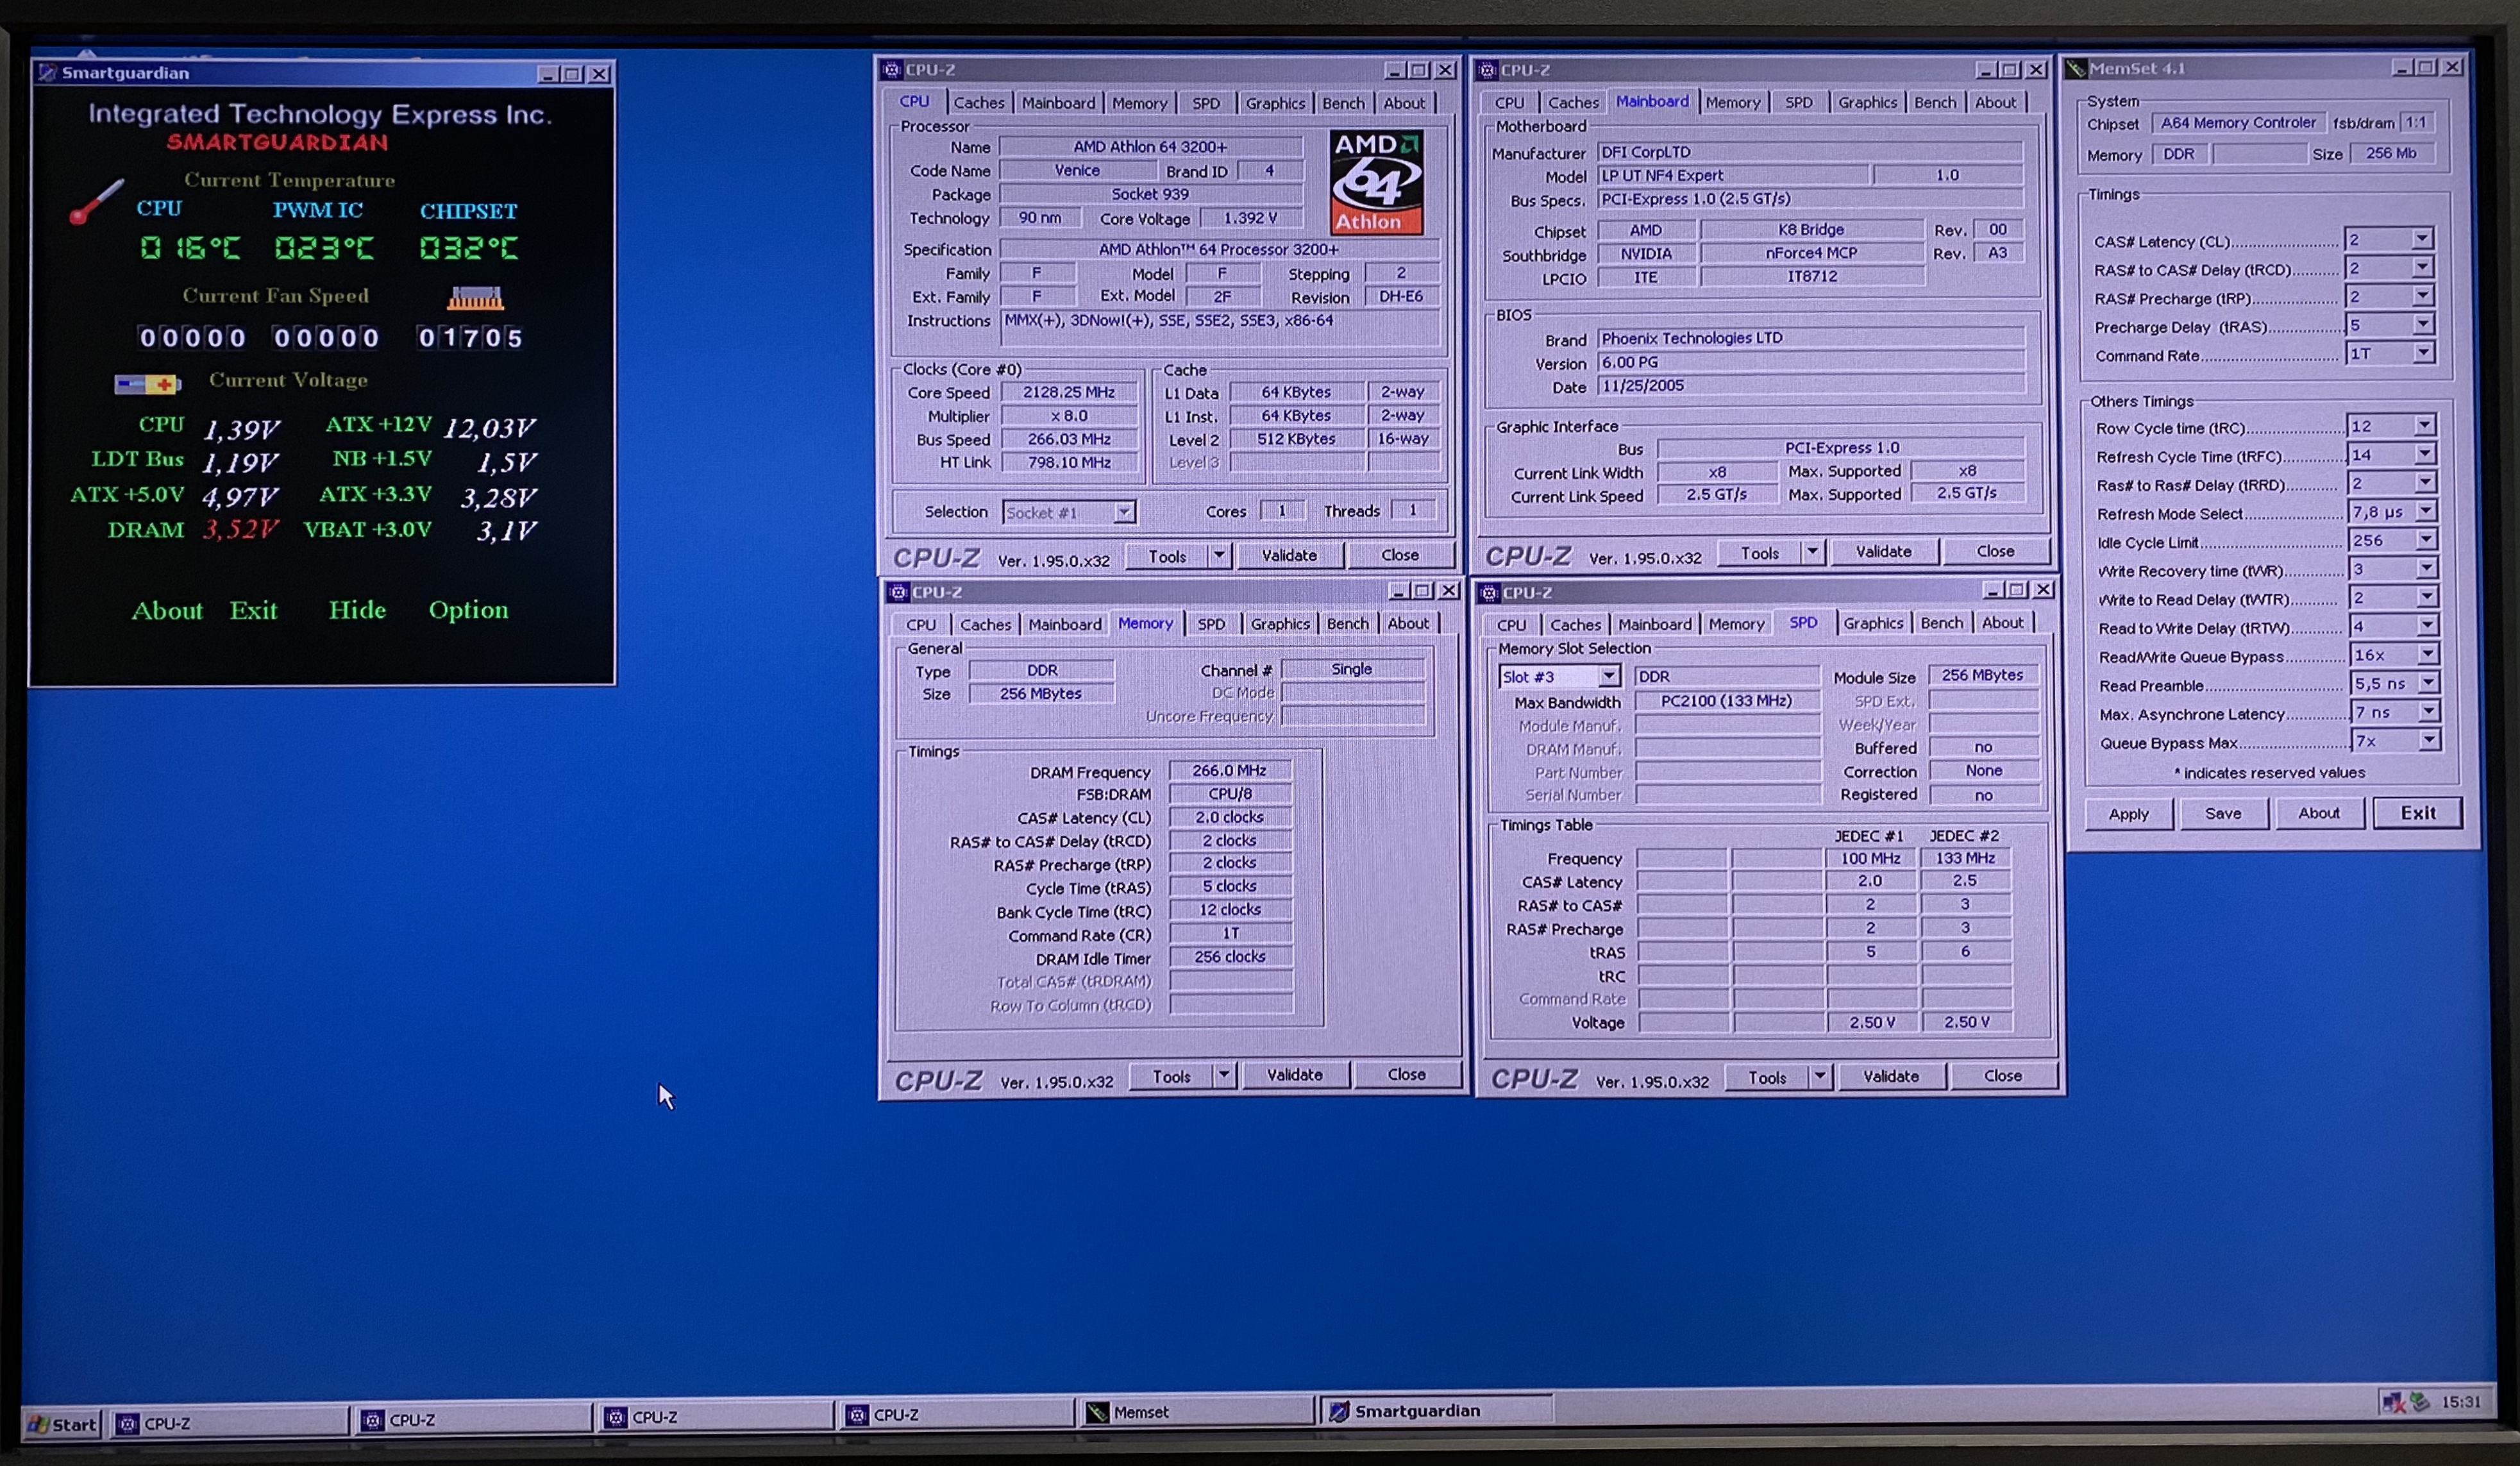Click About link in Smartguardian

click(167, 610)
